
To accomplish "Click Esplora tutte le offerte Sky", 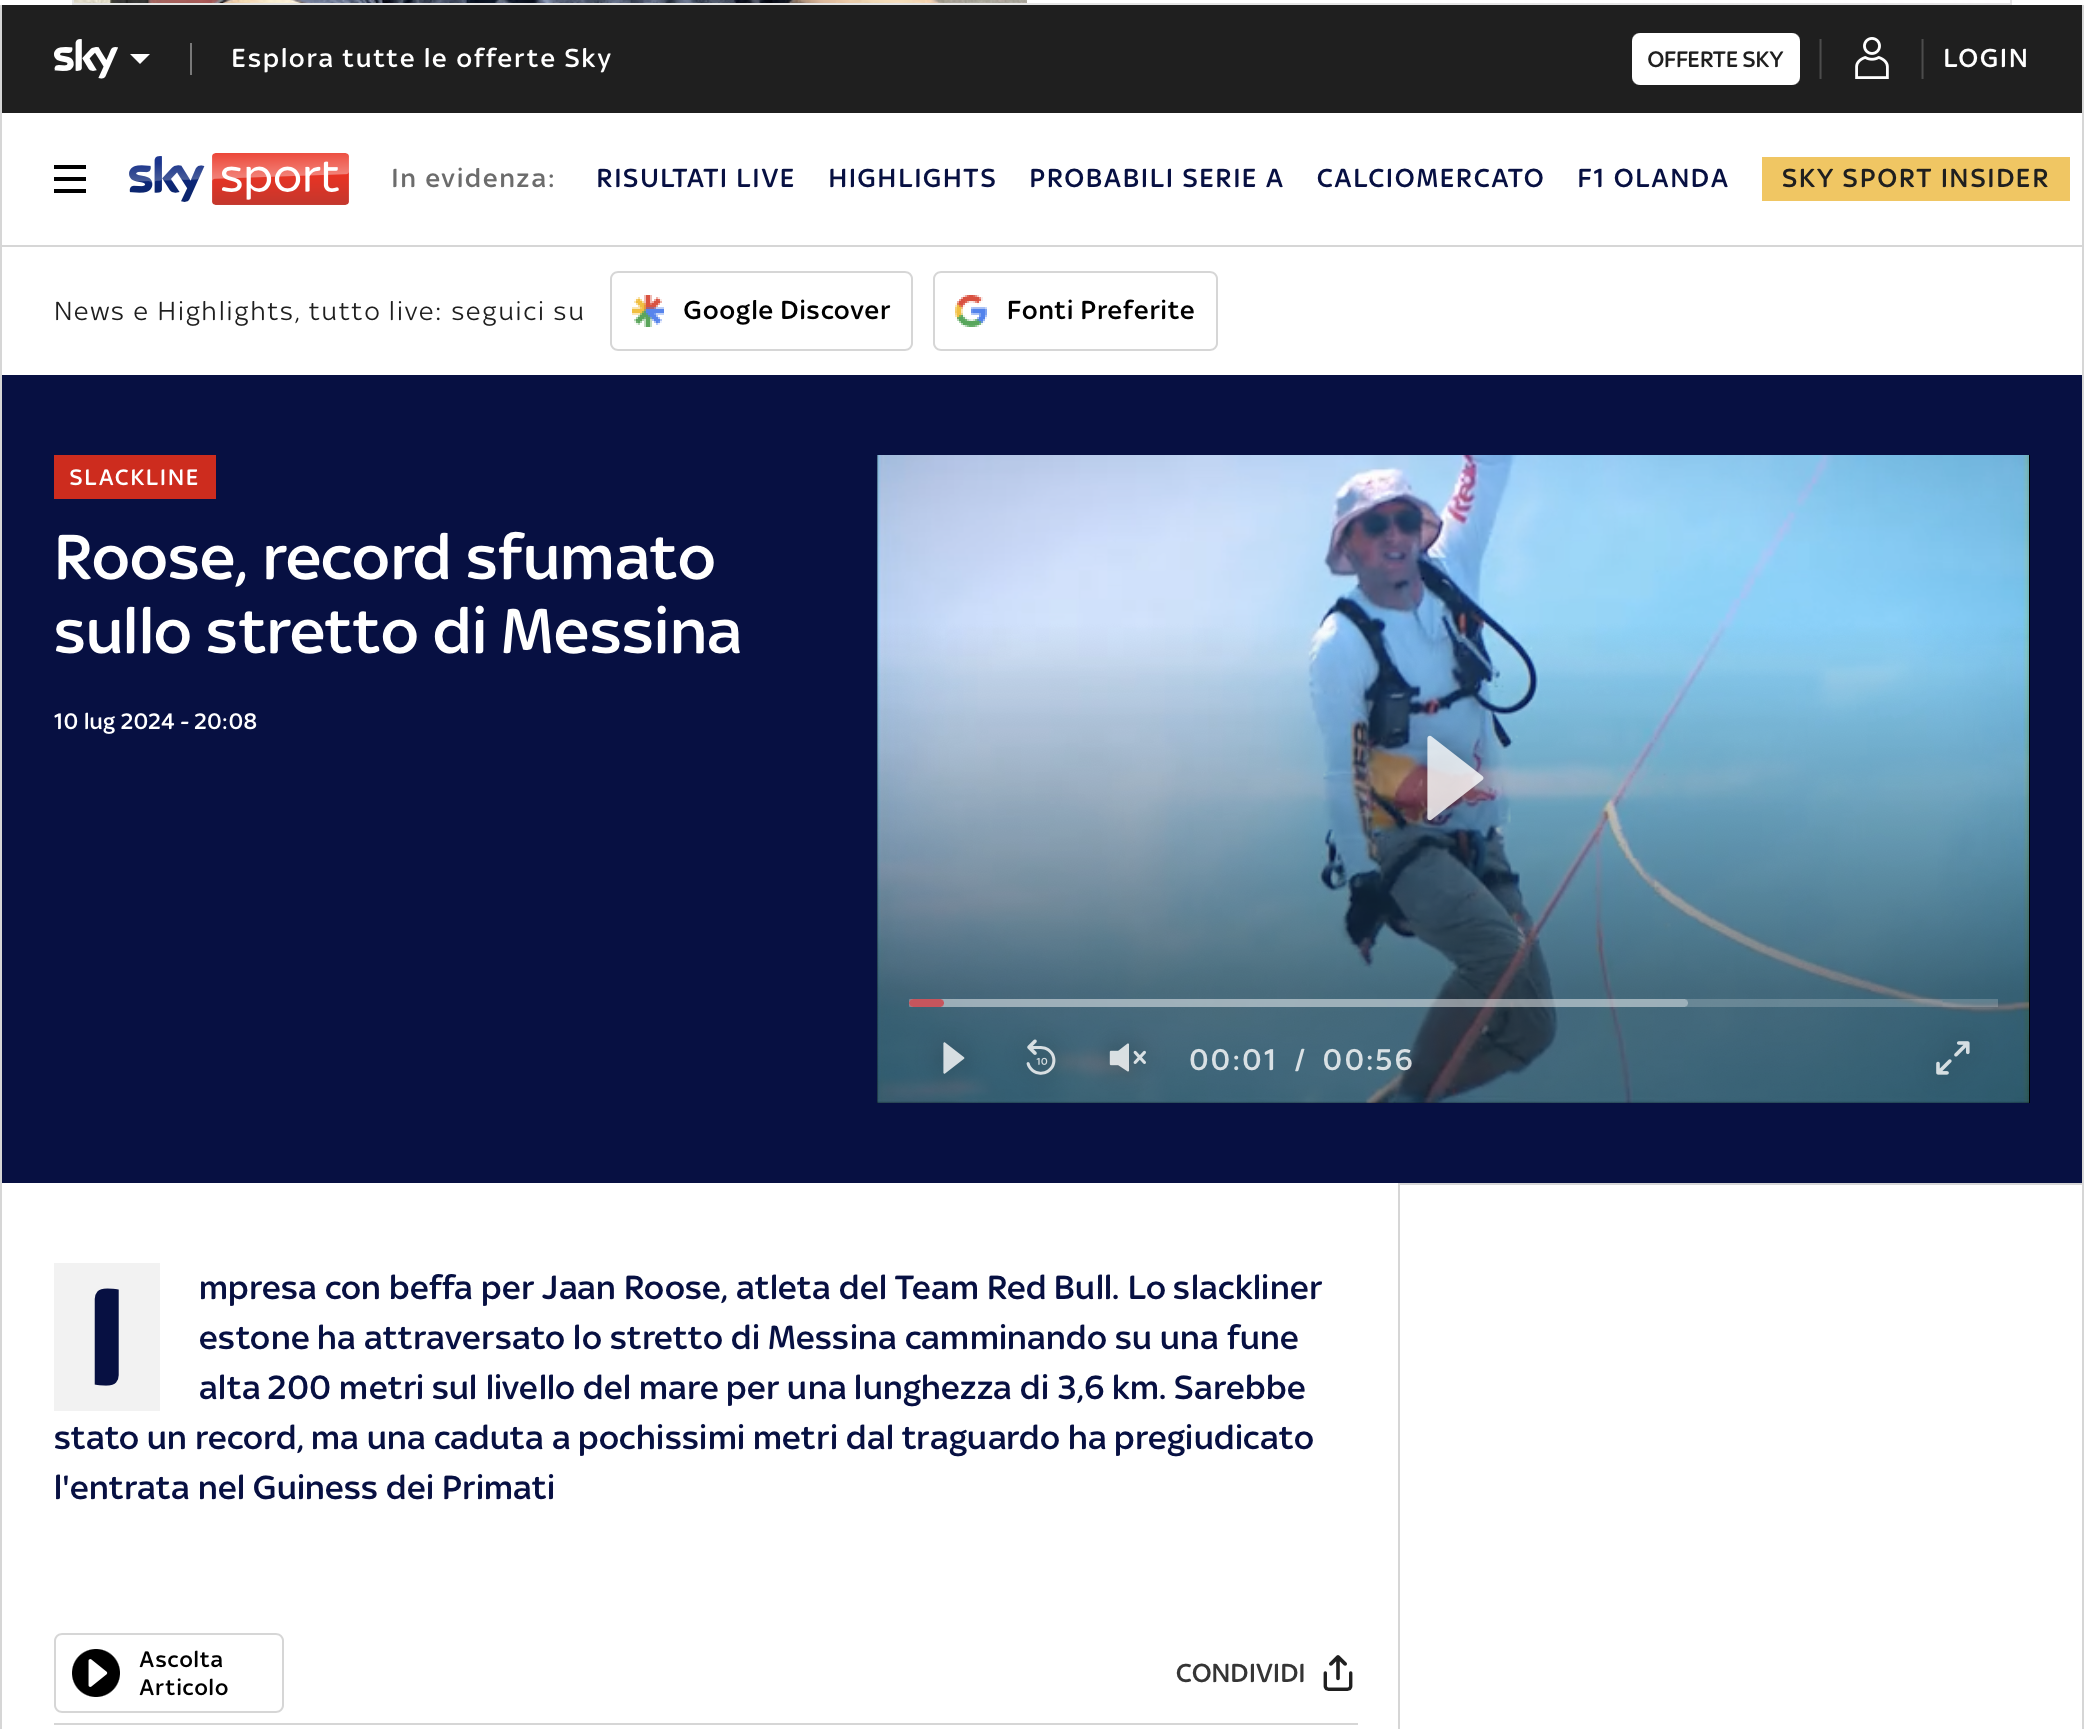I will 421,58.
